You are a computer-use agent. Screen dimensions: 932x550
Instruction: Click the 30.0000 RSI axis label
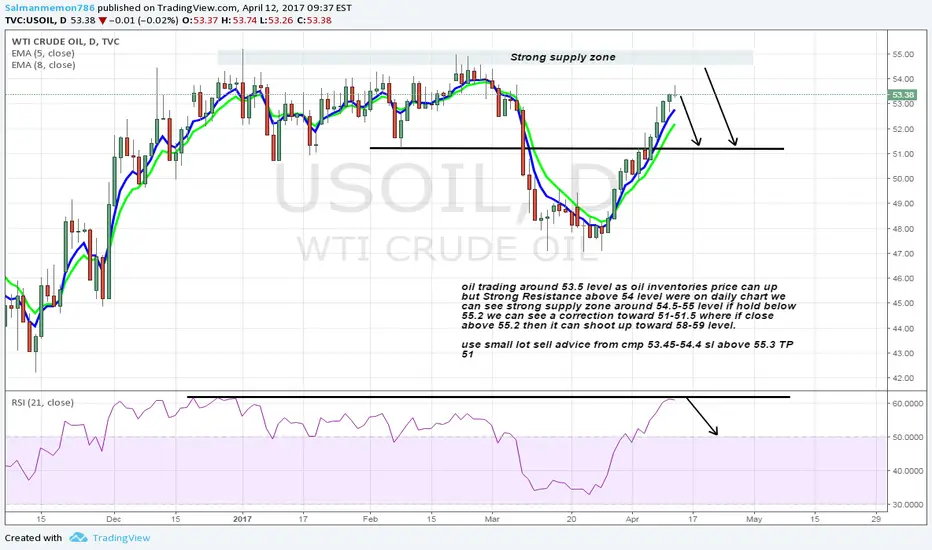[x=907, y=505]
